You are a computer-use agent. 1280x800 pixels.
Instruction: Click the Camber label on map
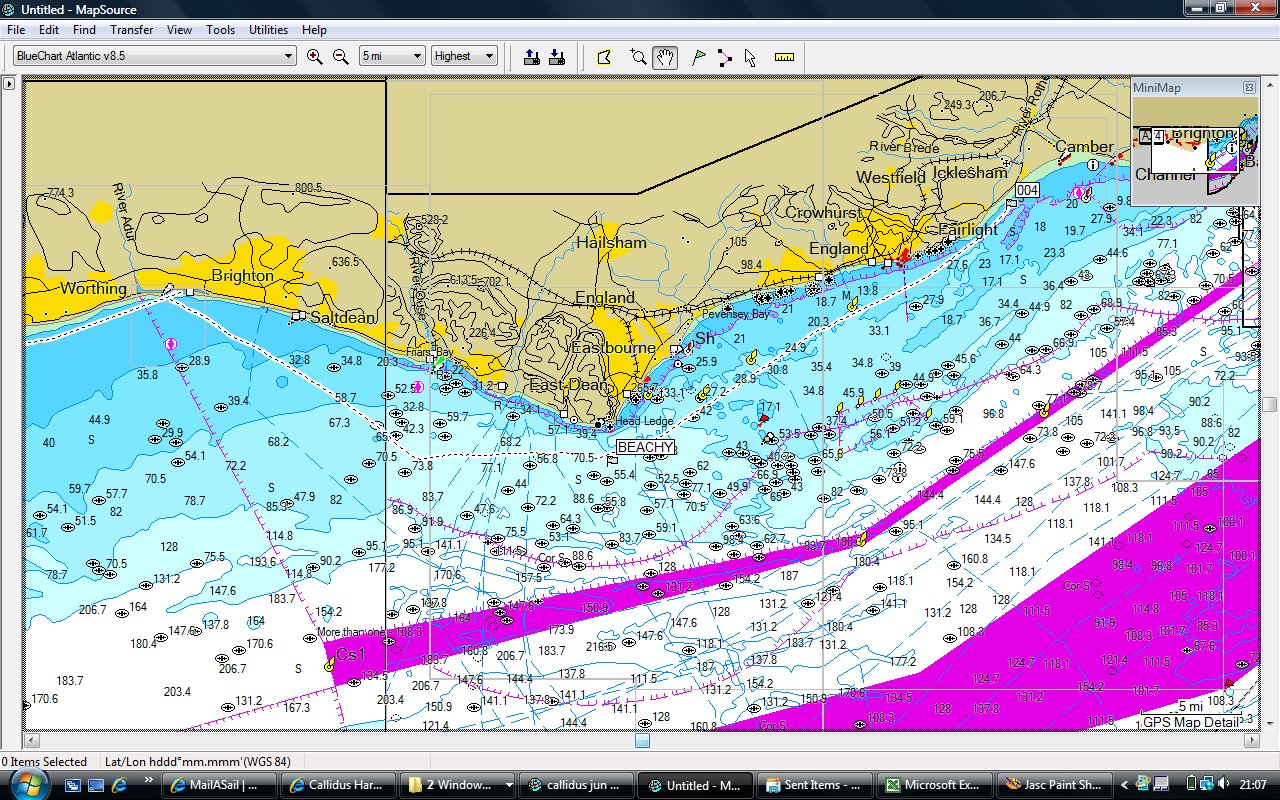tap(1084, 147)
